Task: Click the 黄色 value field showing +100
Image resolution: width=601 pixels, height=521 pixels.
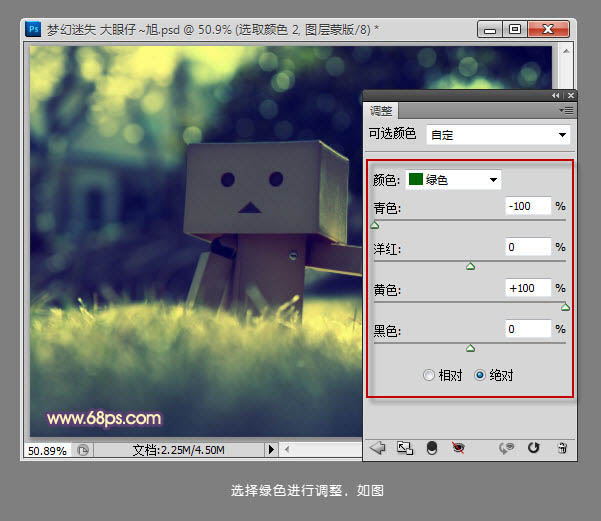Action: click(529, 288)
